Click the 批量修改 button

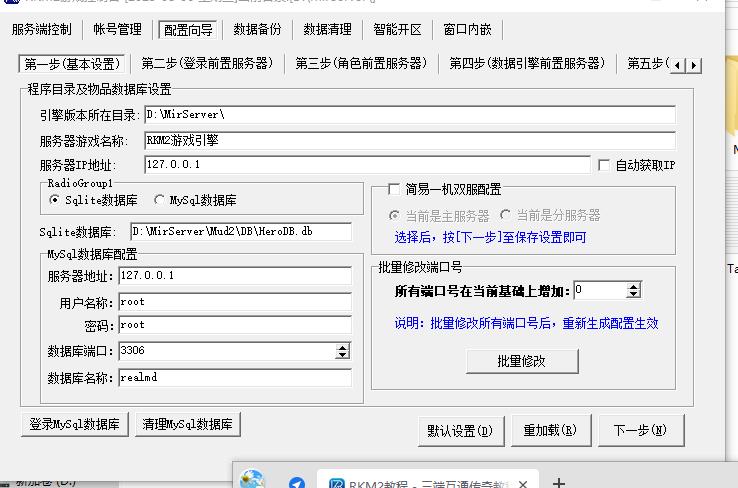pos(521,361)
